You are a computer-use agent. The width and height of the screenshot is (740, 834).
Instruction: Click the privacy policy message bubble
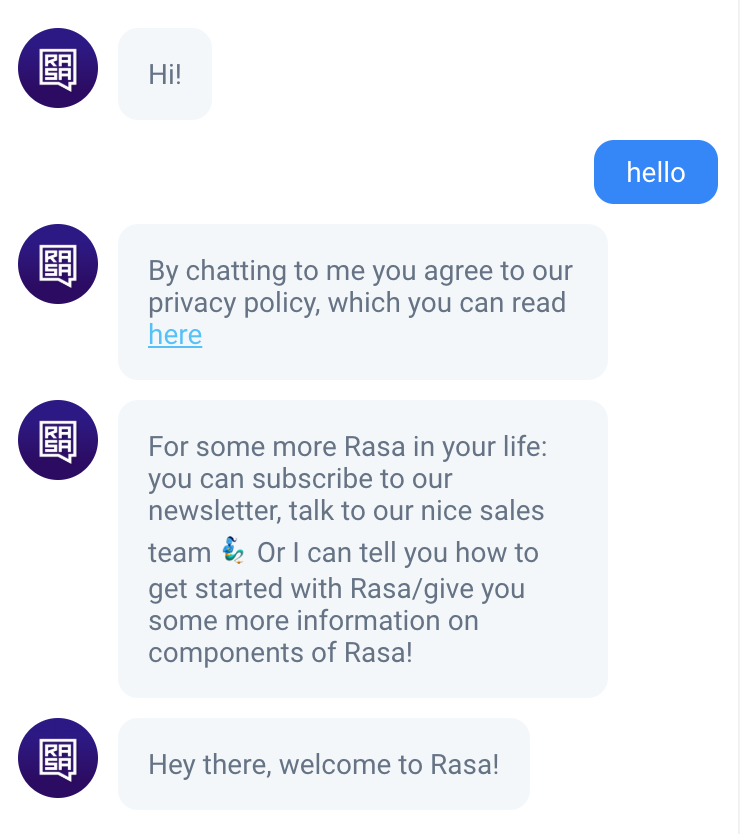tap(362, 302)
